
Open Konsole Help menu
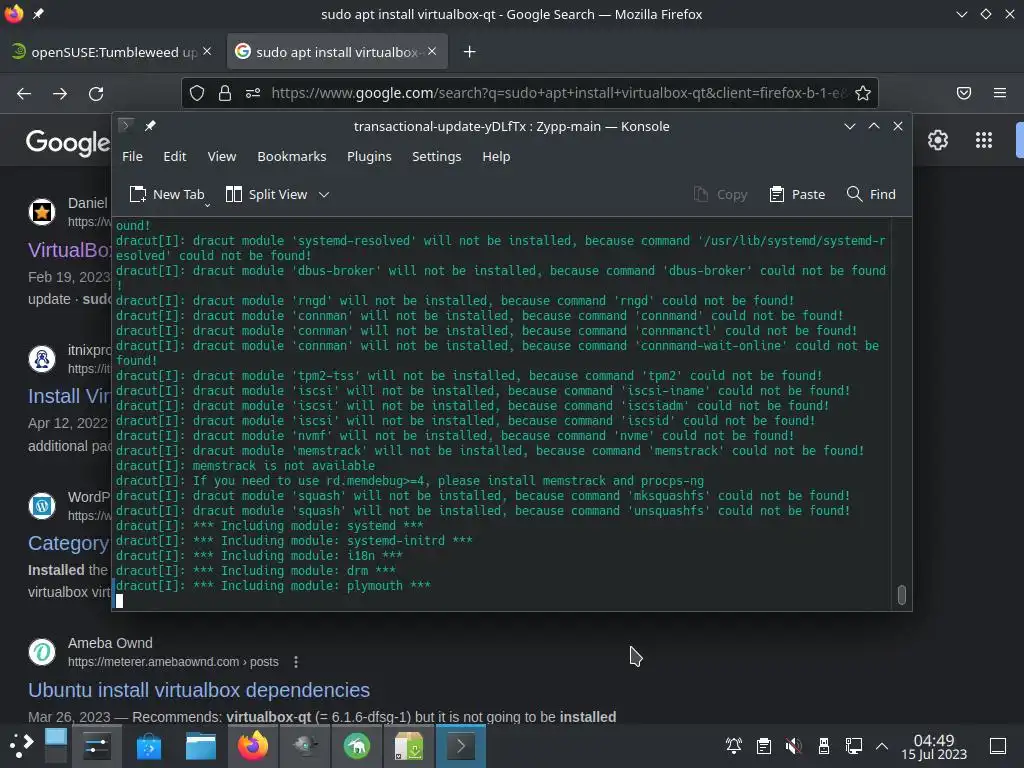[x=496, y=157]
